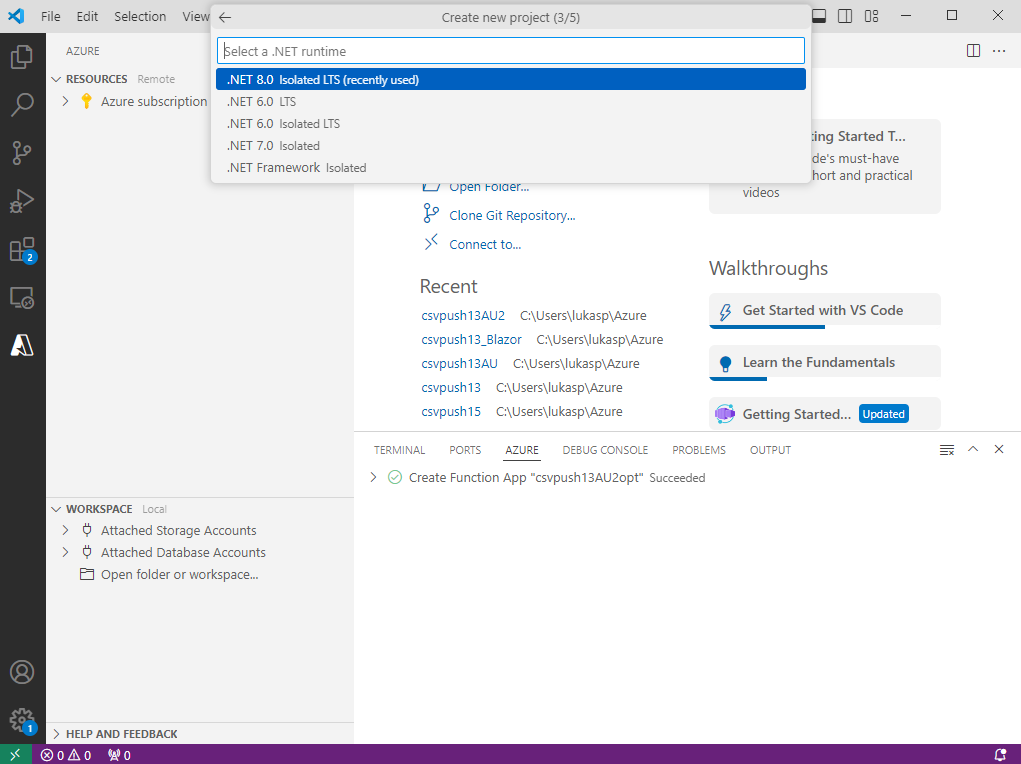Toggle the split editor layout icon

(973, 51)
